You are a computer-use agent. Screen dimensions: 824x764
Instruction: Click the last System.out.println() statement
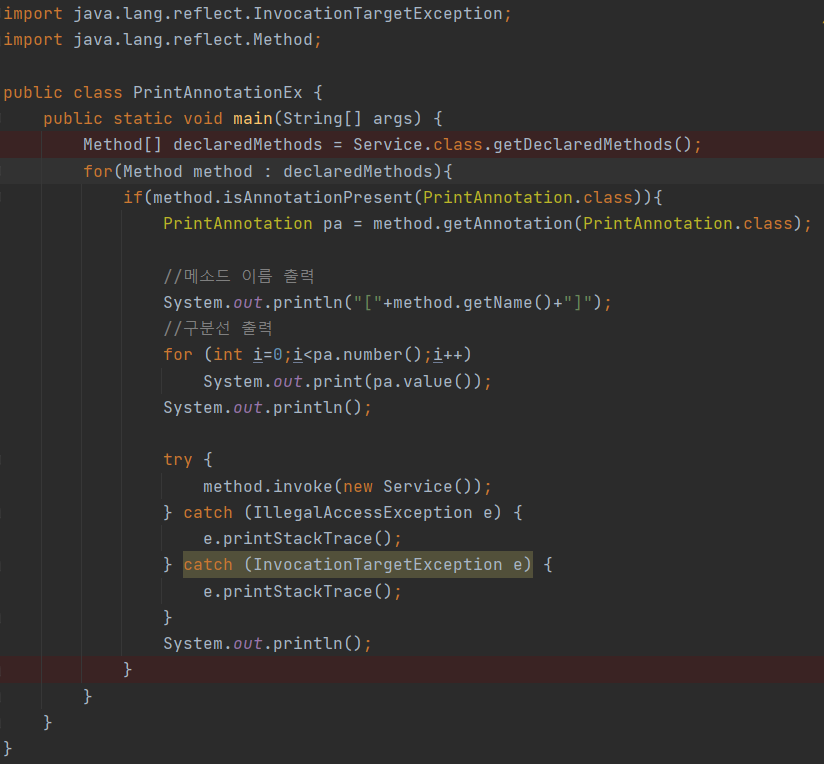pos(267,644)
